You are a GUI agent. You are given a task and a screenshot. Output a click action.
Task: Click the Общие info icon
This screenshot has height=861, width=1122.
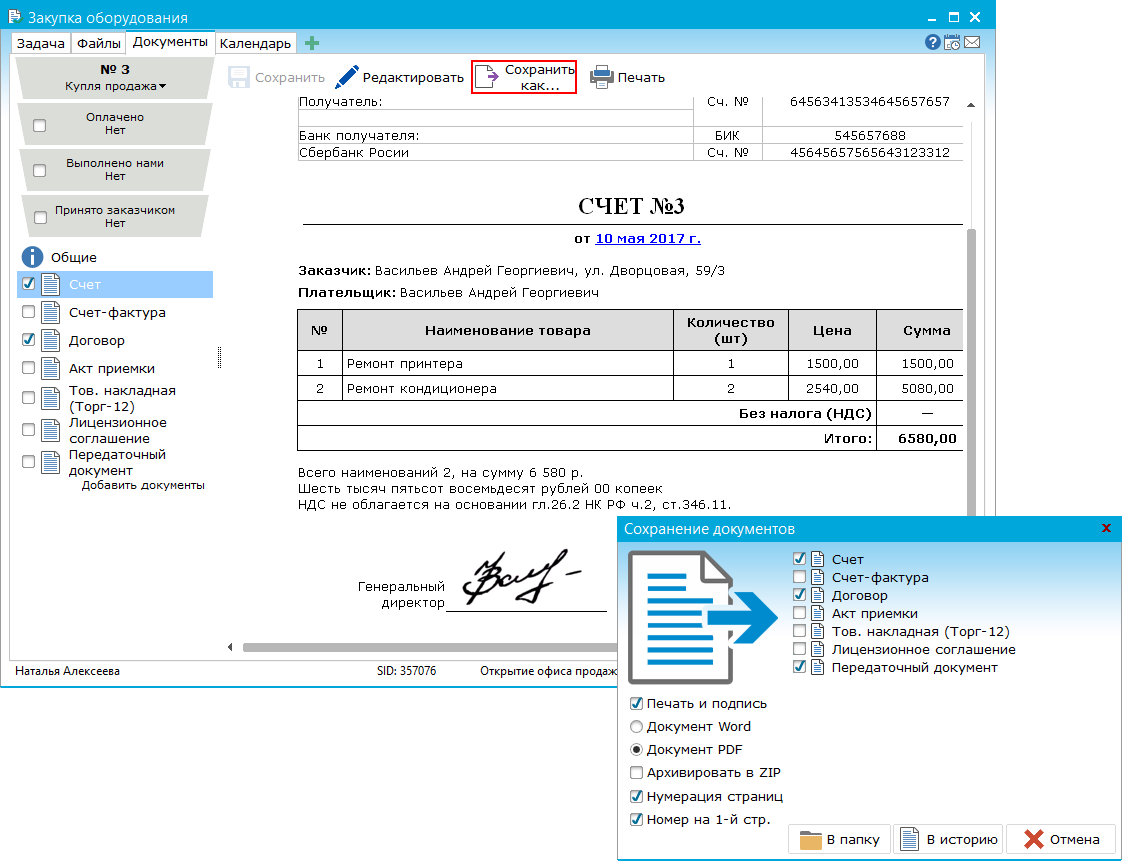click(32, 257)
